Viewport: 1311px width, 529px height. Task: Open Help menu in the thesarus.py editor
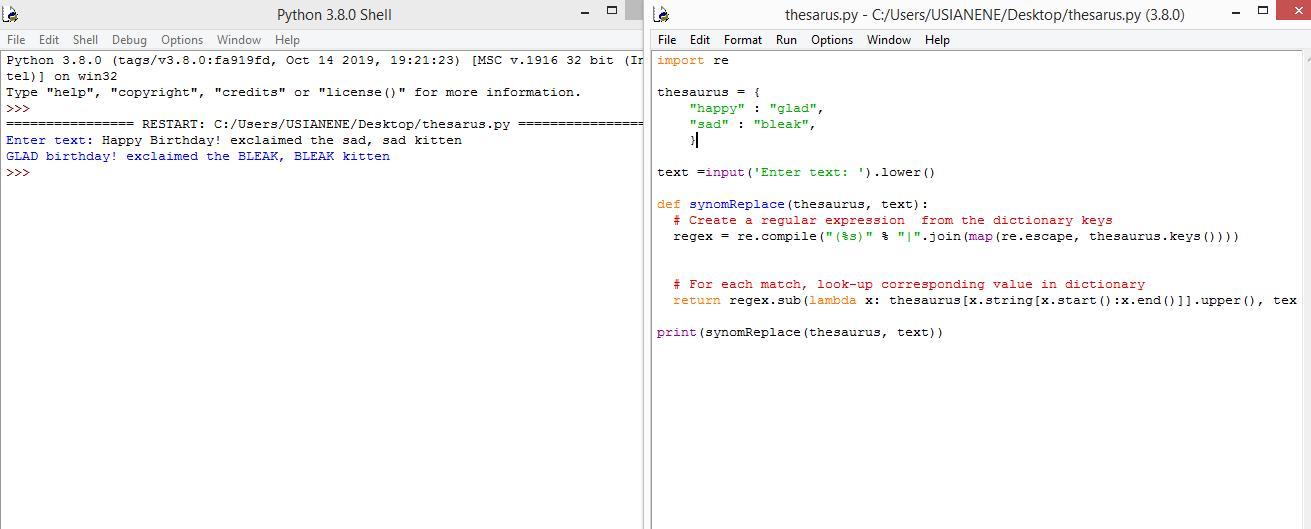937,40
